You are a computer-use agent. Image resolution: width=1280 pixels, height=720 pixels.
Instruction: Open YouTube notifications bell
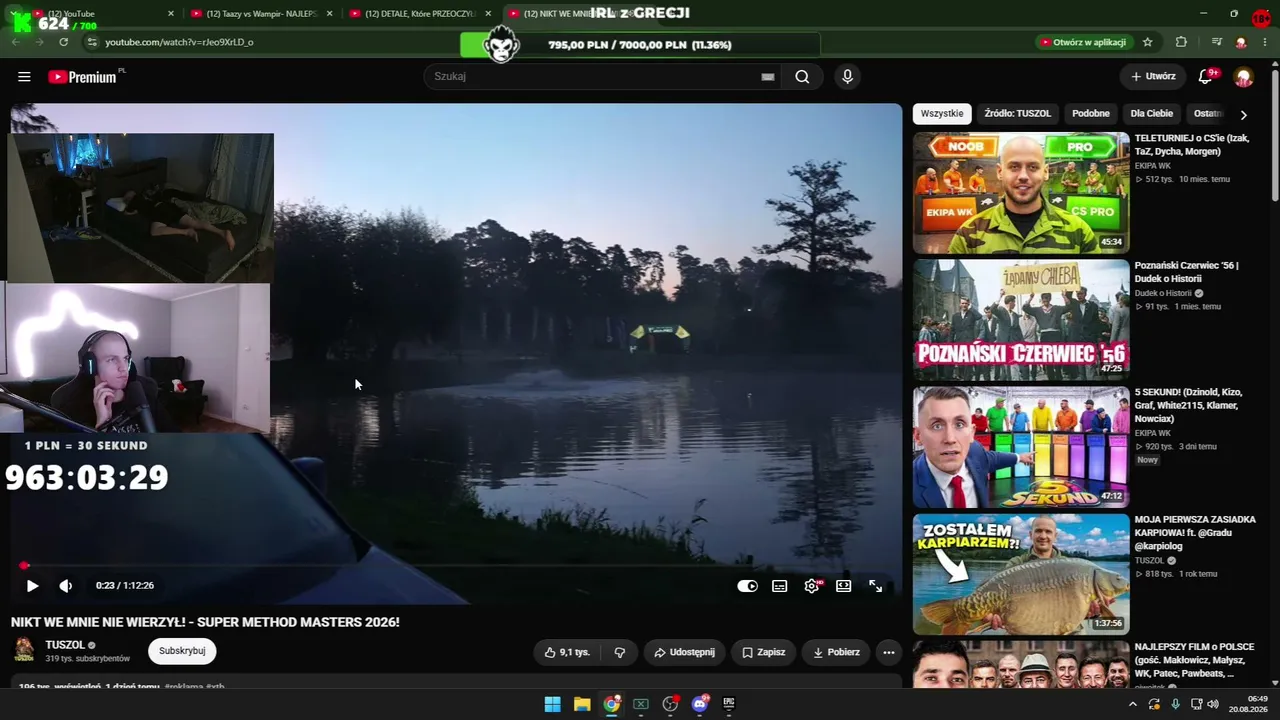[x=1207, y=77]
